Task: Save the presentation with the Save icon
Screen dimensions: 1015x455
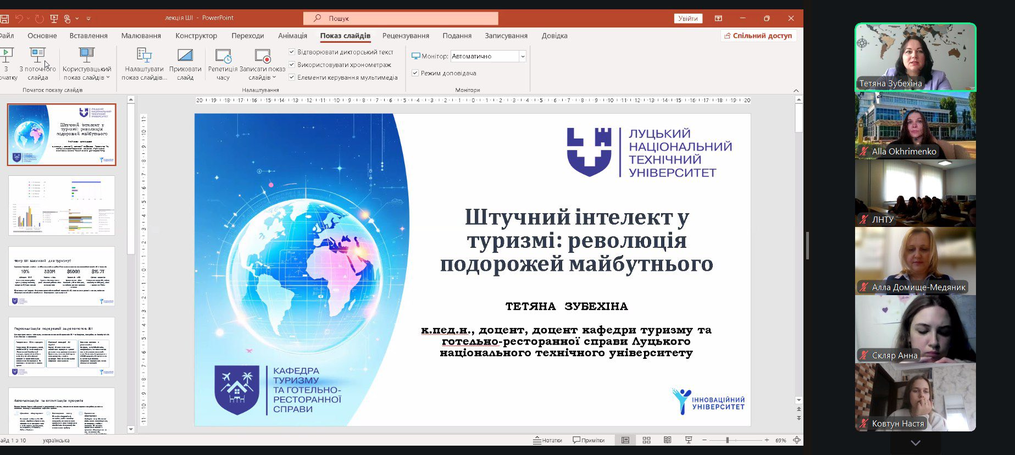Action: (5, 18)
